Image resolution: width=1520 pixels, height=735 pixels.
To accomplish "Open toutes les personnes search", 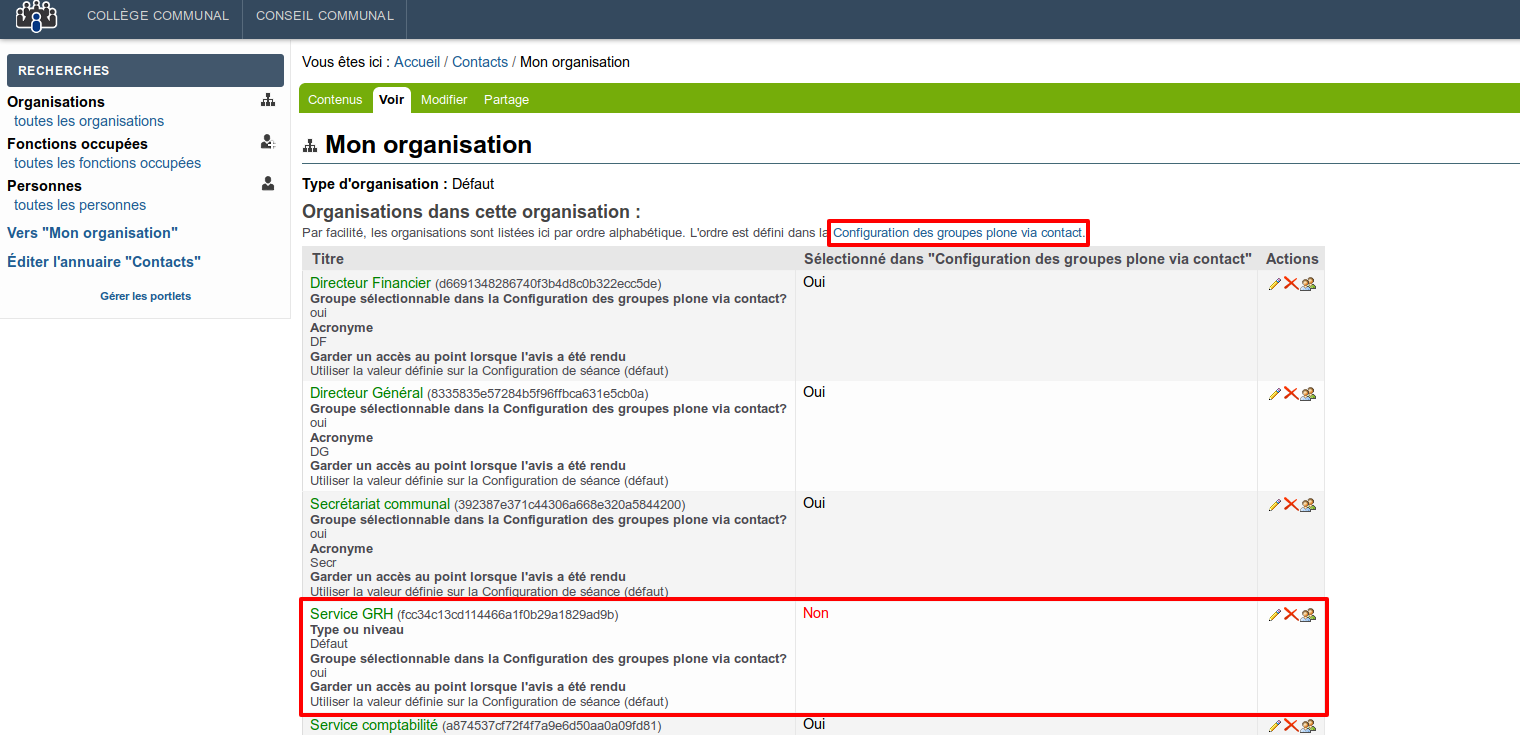I will click(x=80, y=205).
